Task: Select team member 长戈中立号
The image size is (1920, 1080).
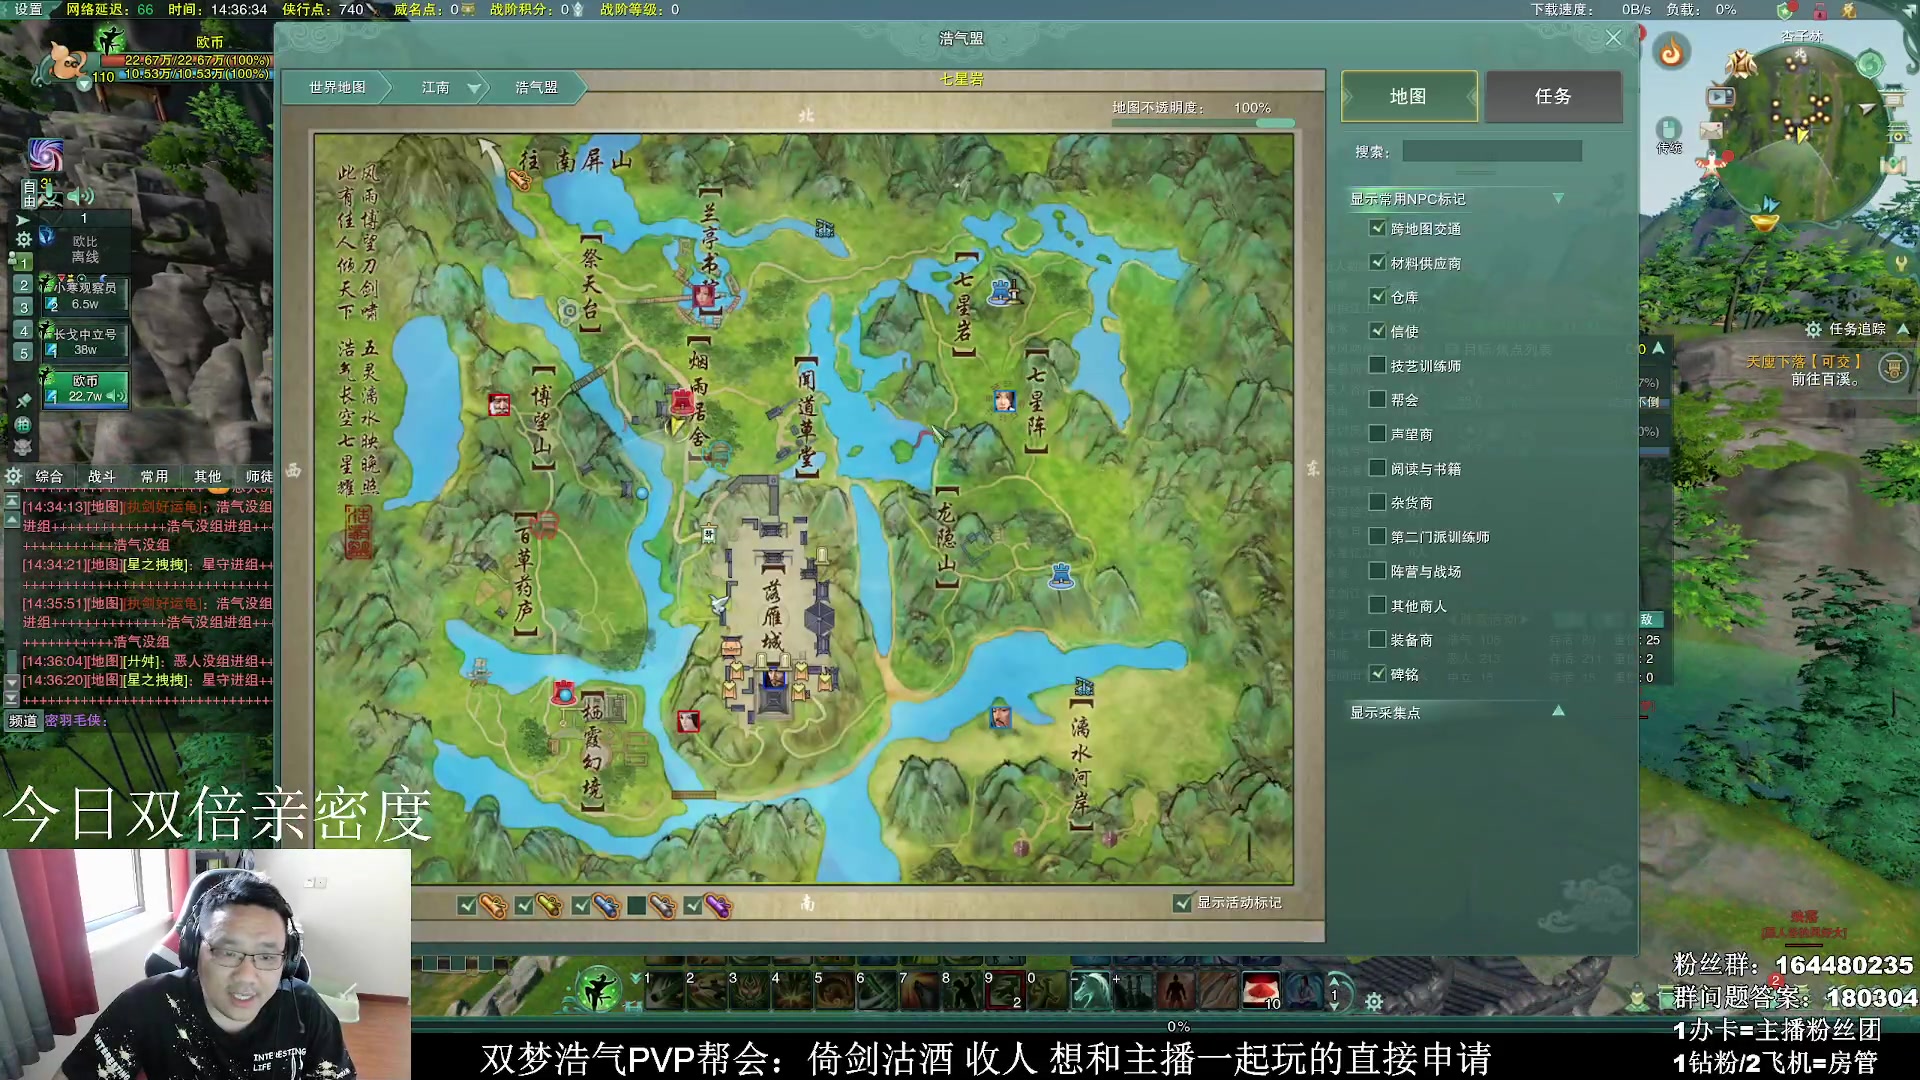Action: point(84,342)
